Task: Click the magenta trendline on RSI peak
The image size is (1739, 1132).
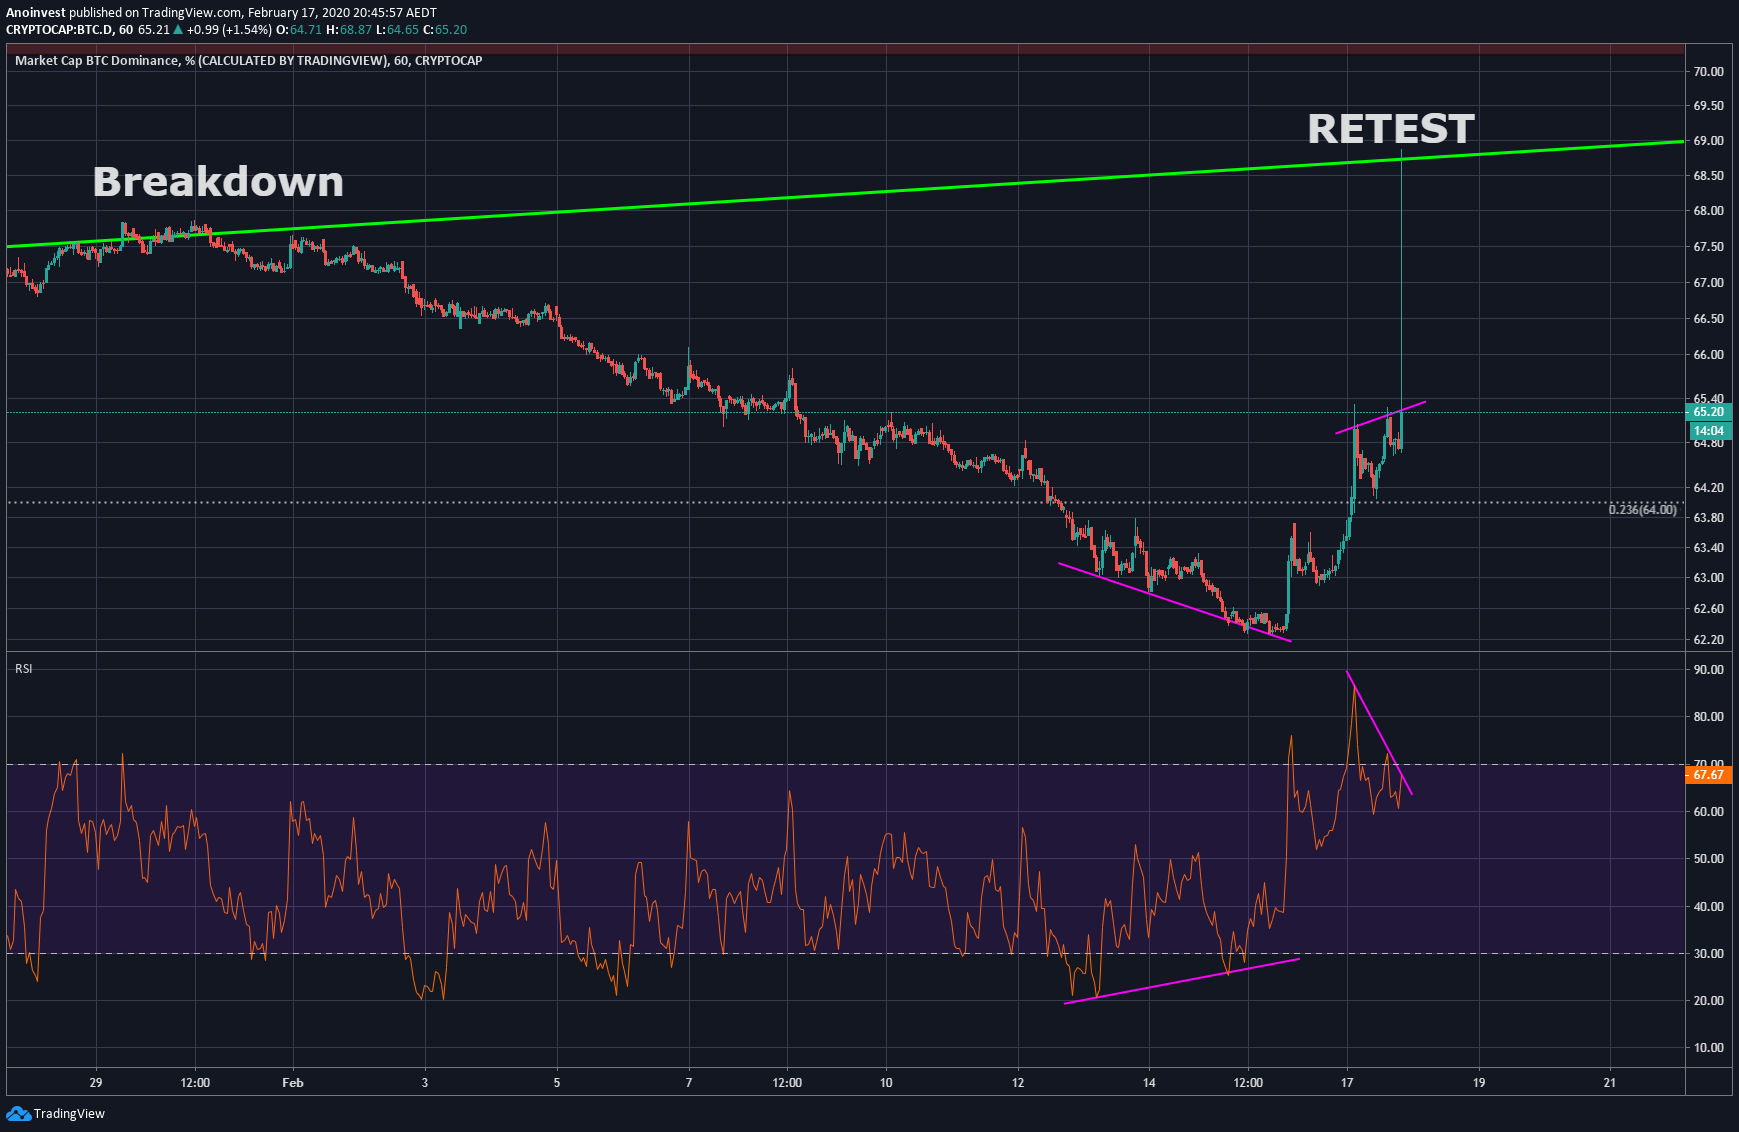Action: tap(1379, 733)
